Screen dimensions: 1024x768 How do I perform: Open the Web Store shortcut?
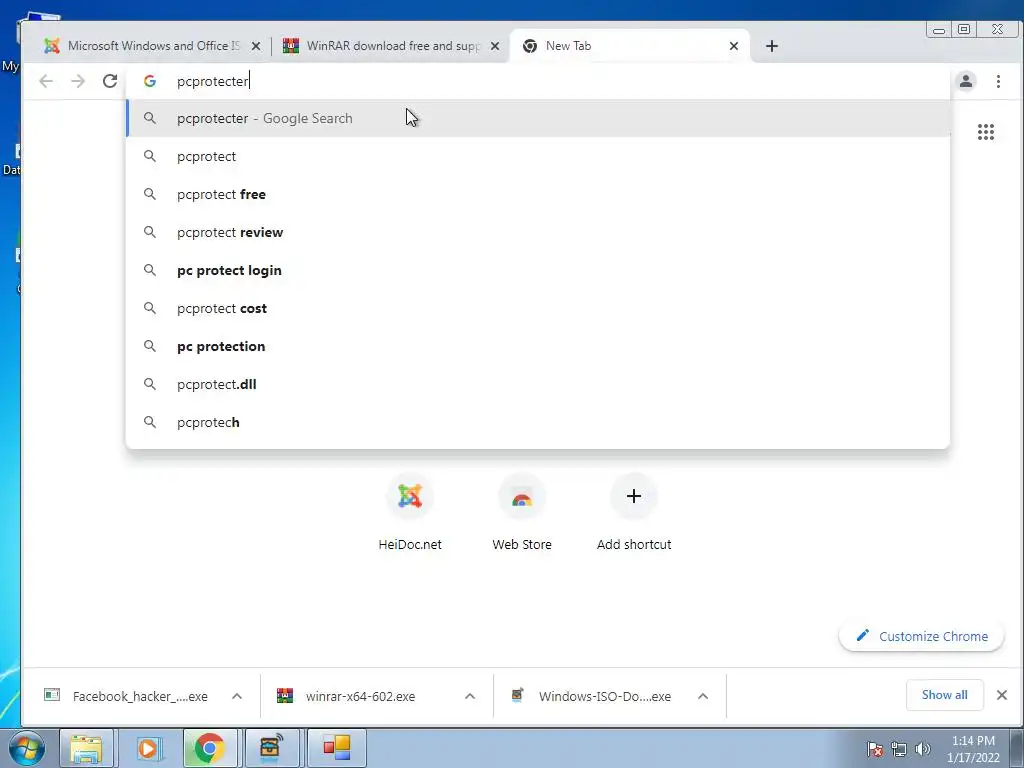[x=522, y=513]
